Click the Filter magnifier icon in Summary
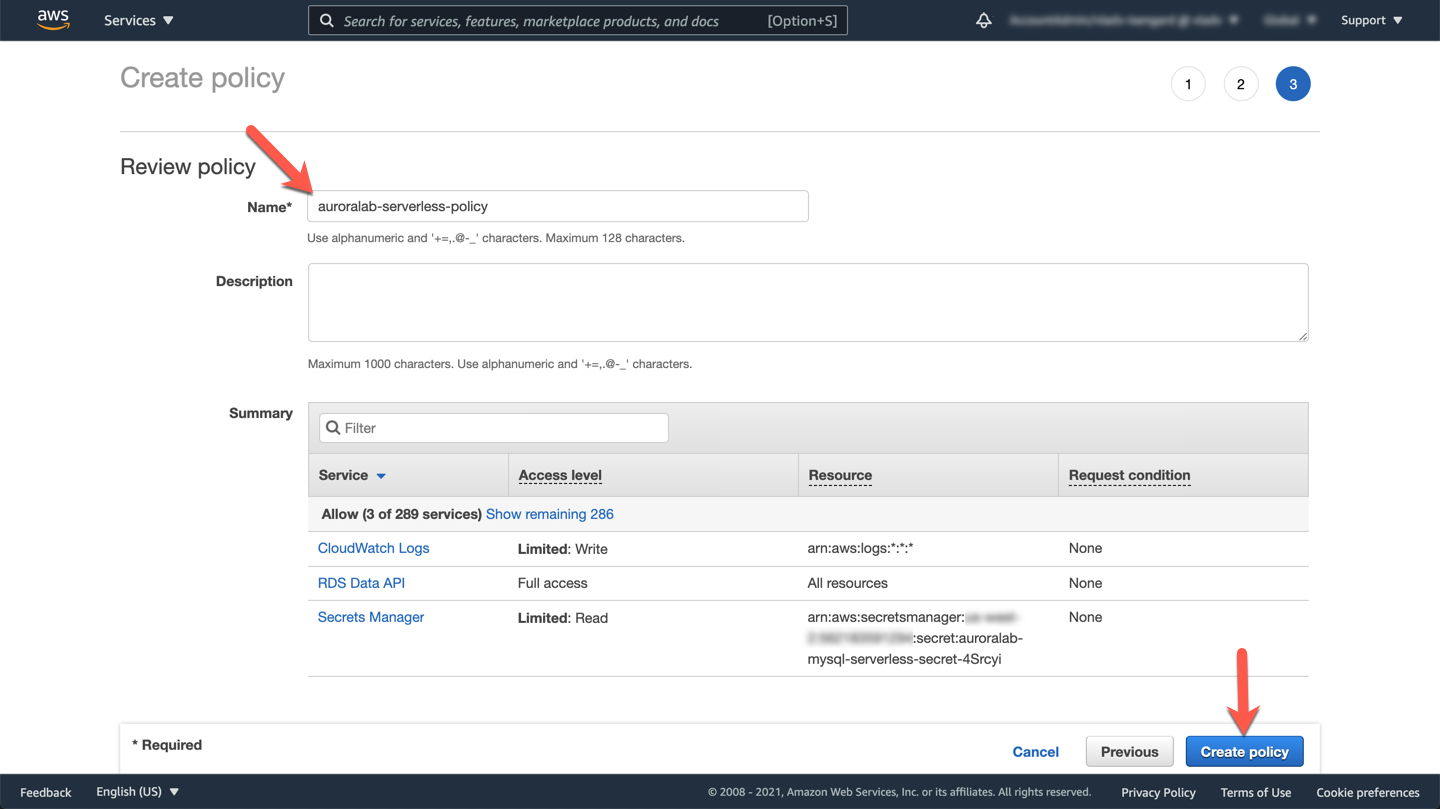This screenshot has height=809, width=1440. [x=333, y=428]
